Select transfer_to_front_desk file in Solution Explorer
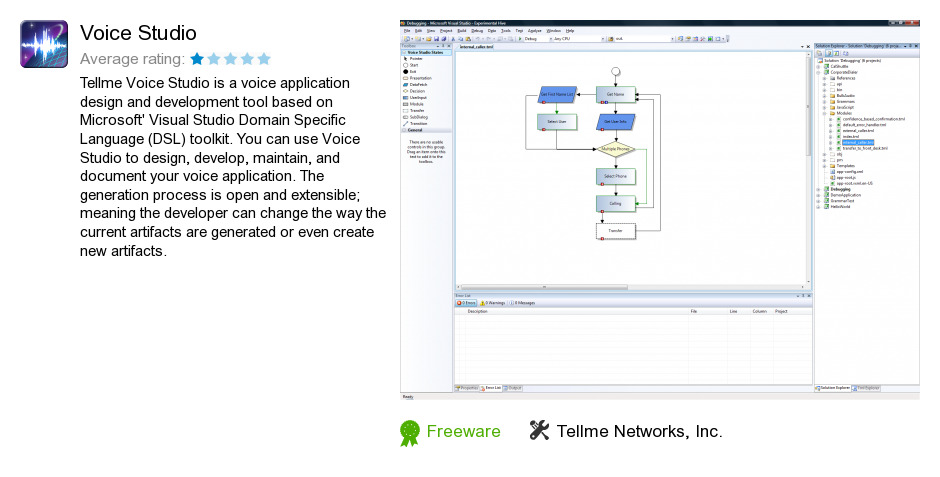The width and height of the screenshot is (940, 477). 864,148
